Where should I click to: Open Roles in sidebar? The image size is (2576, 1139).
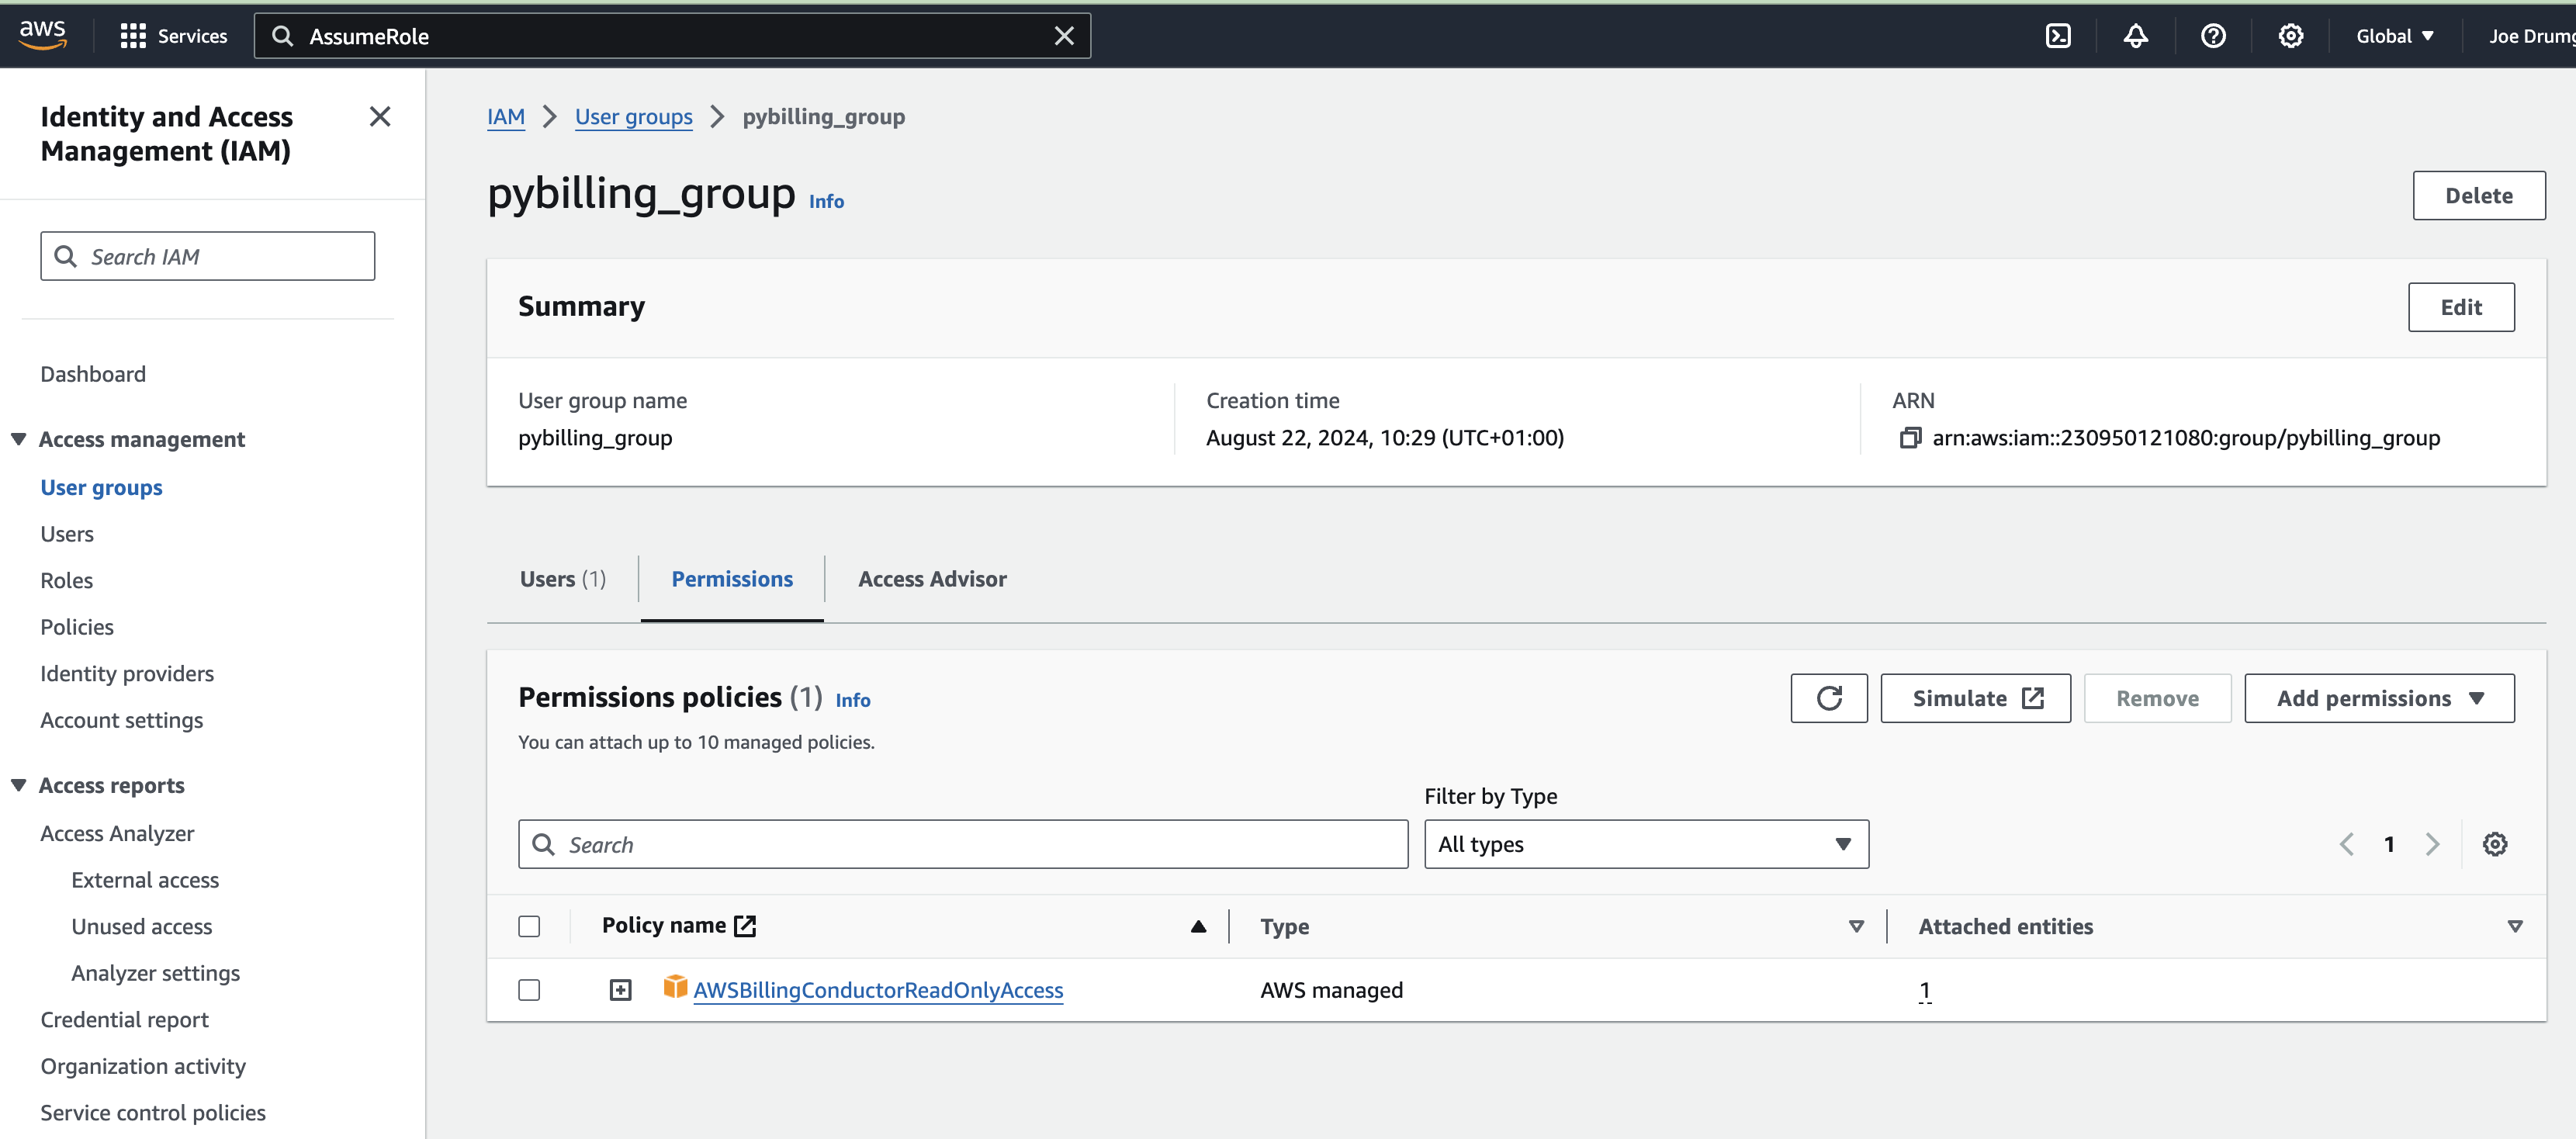(66, 580)
